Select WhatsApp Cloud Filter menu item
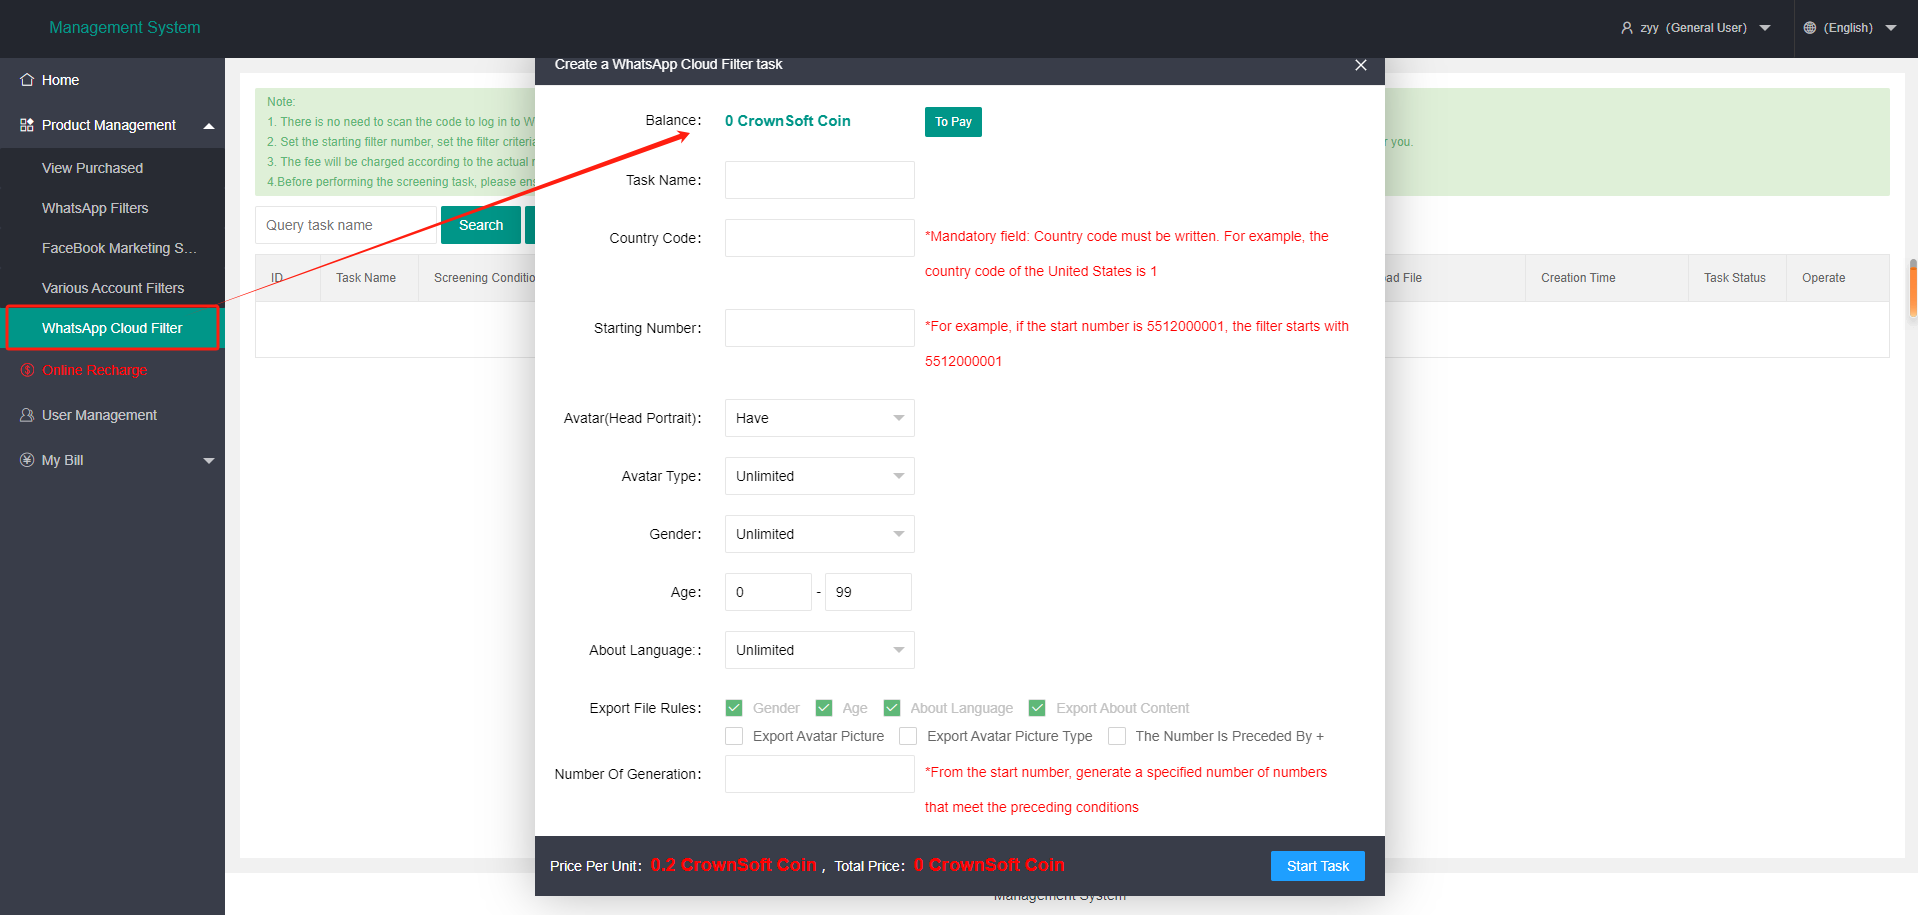This screenshot has width=1918, height=915. point(112,328)
